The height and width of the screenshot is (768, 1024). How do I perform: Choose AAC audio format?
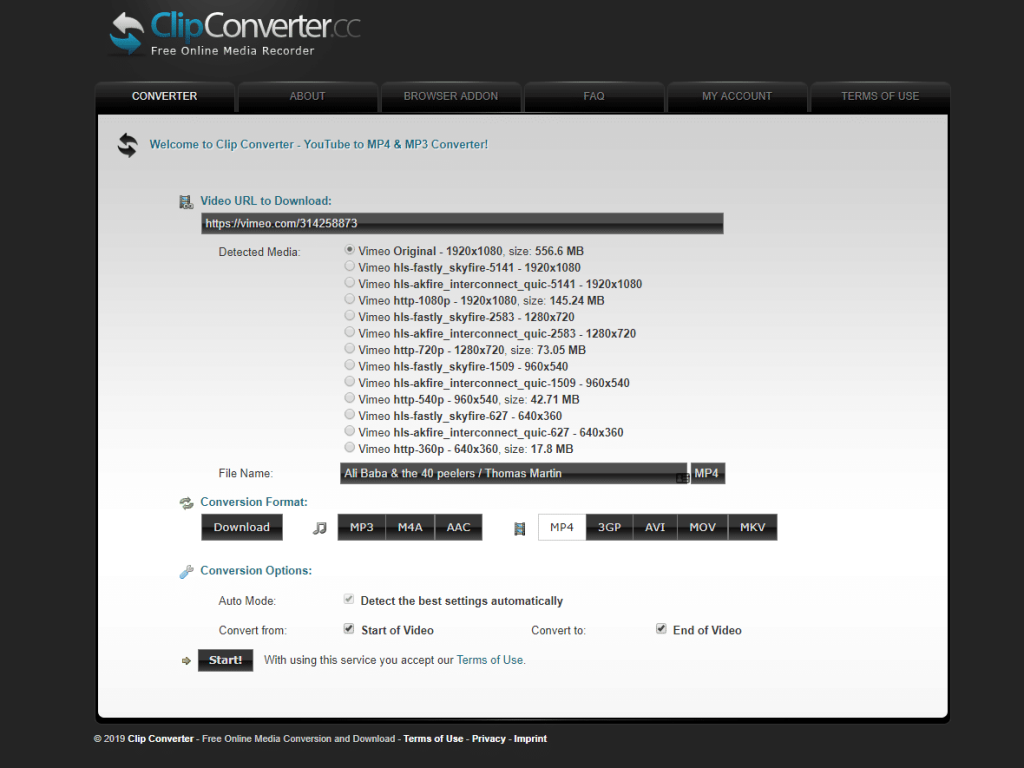[x=458, y=528]
